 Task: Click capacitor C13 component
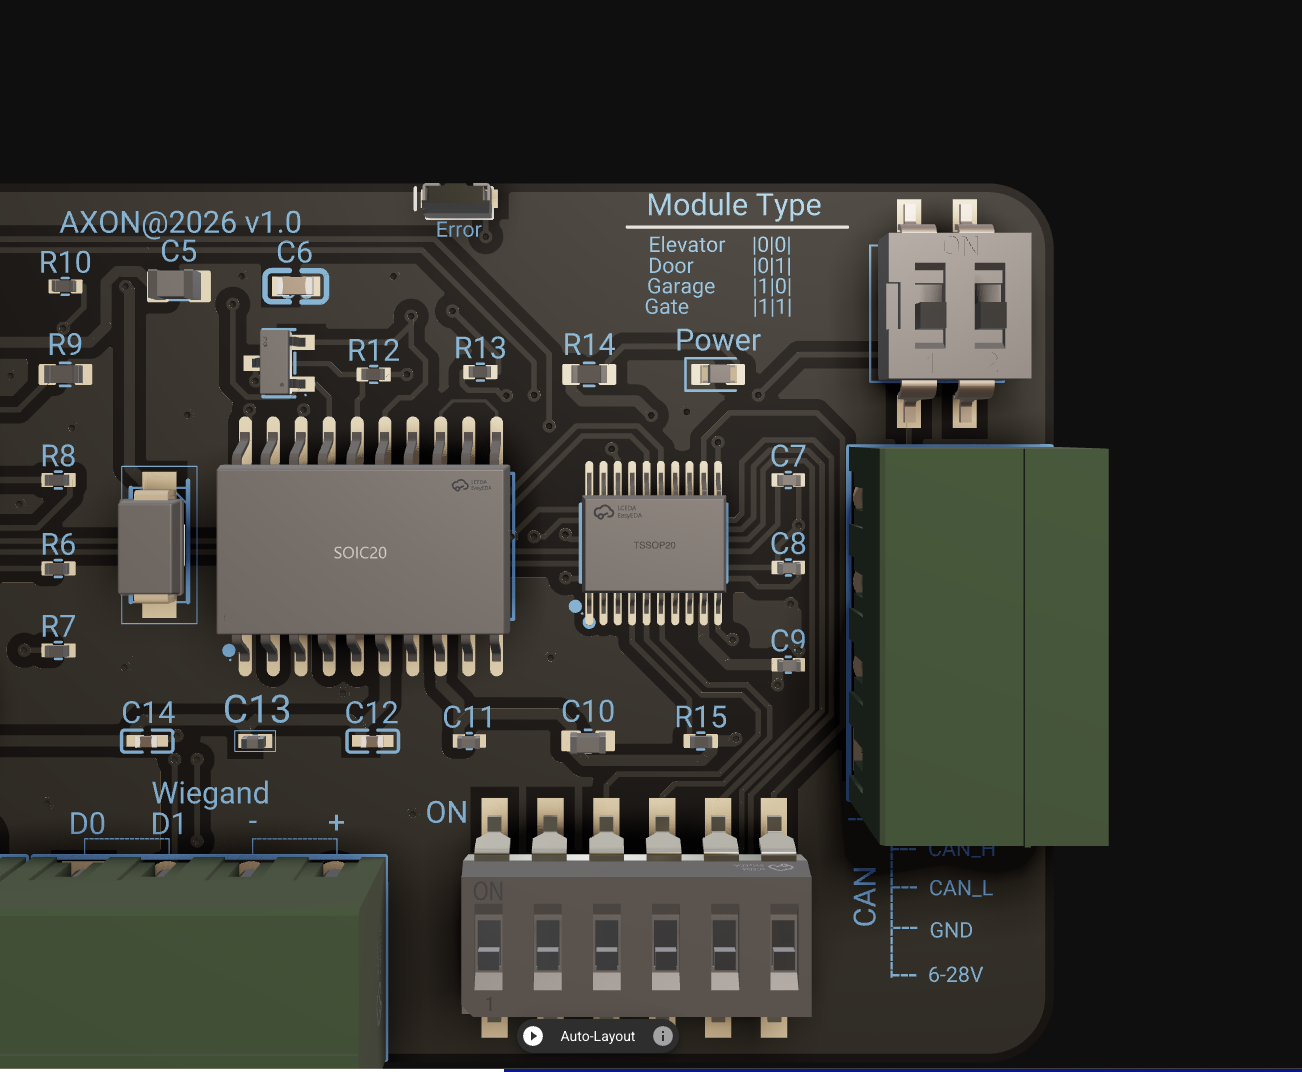click(254, 742)
